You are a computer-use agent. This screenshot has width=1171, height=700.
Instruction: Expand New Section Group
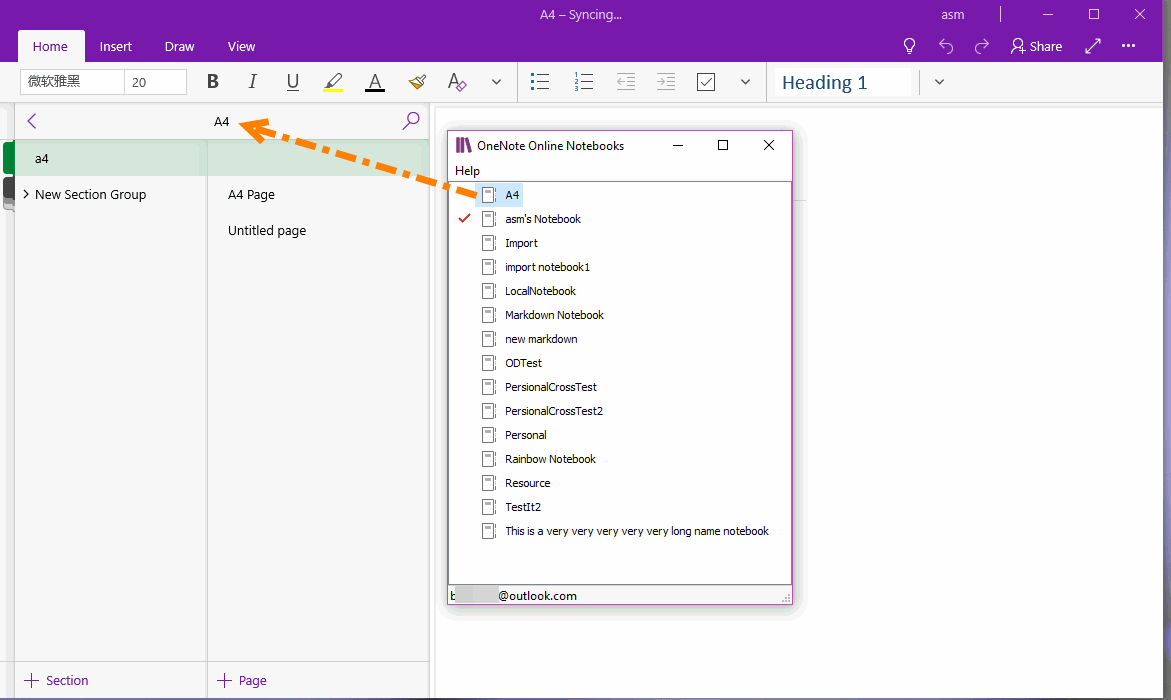(26, 194)
